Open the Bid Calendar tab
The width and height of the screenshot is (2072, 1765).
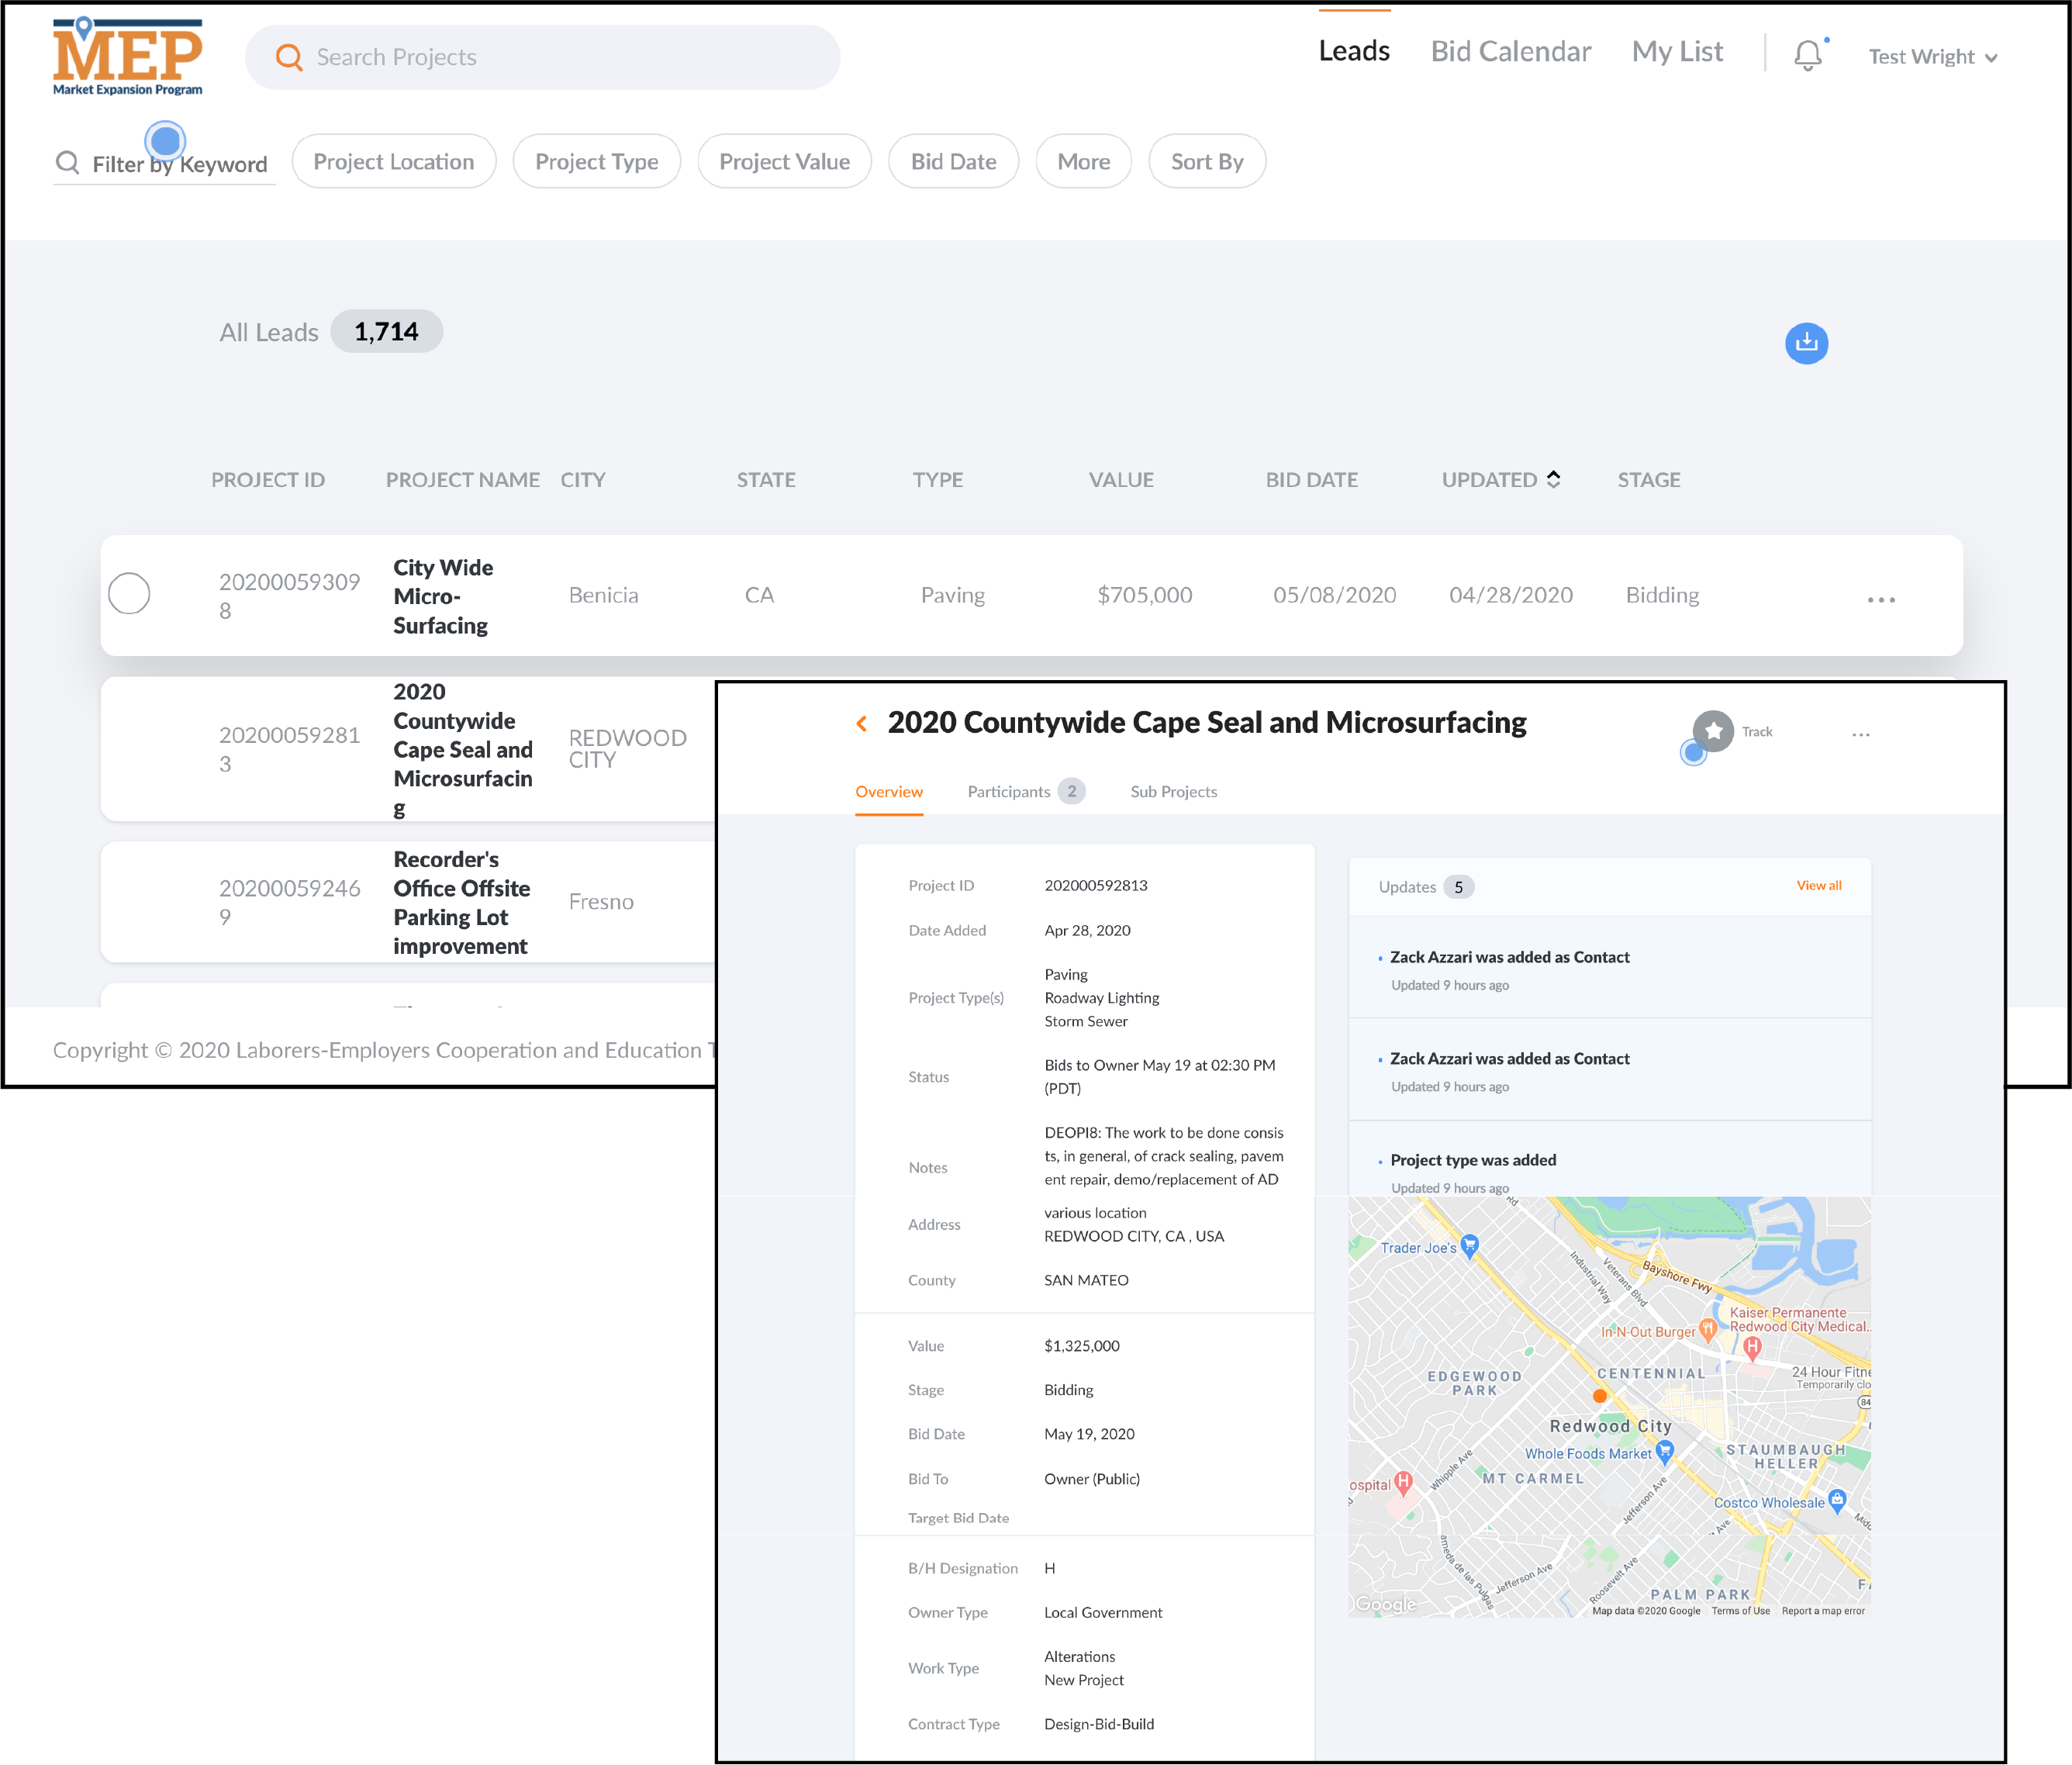pos(1510,51)
